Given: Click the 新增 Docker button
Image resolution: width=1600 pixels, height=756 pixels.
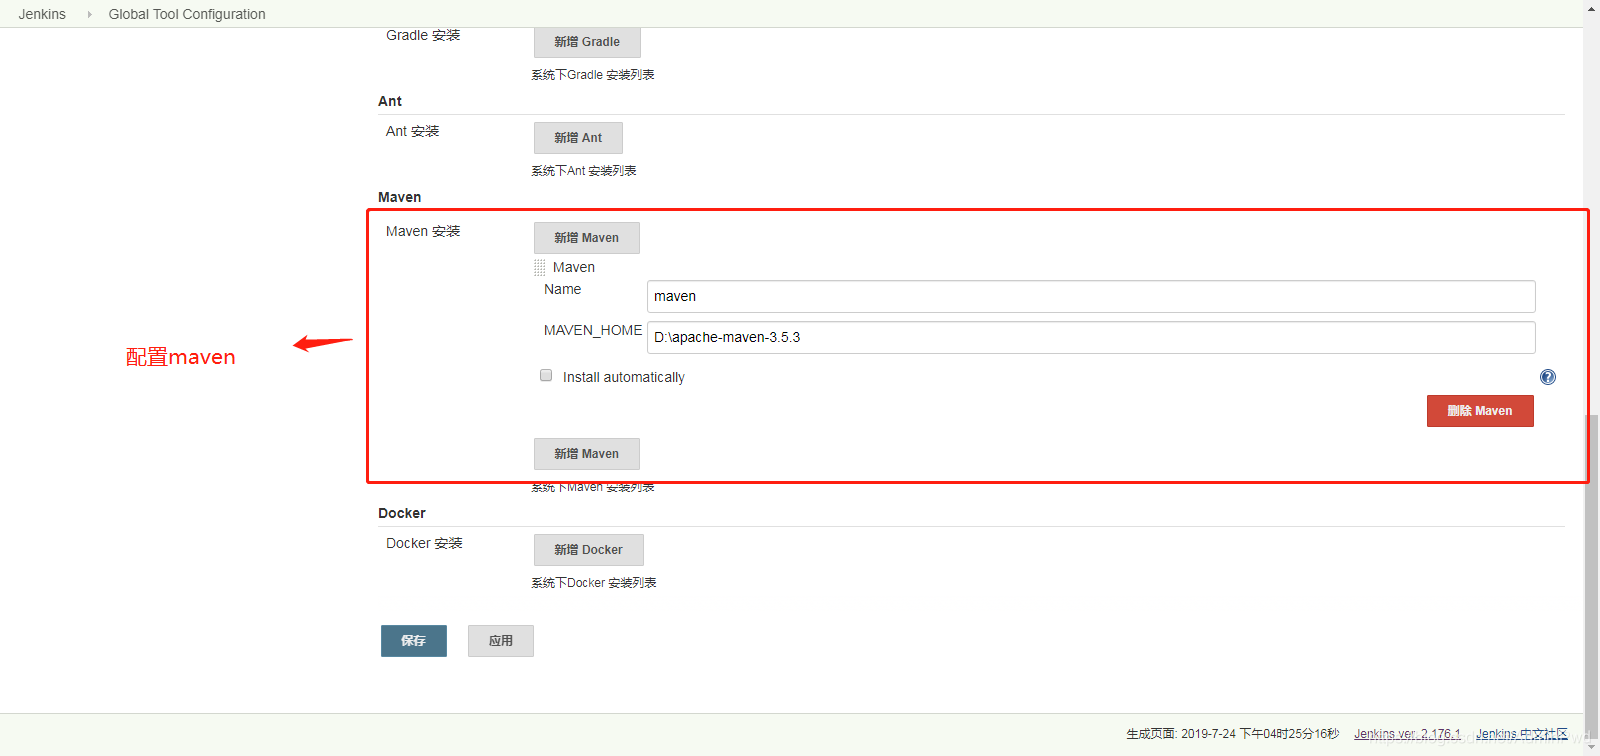Looking at the screenshot, I should point(589,550).
